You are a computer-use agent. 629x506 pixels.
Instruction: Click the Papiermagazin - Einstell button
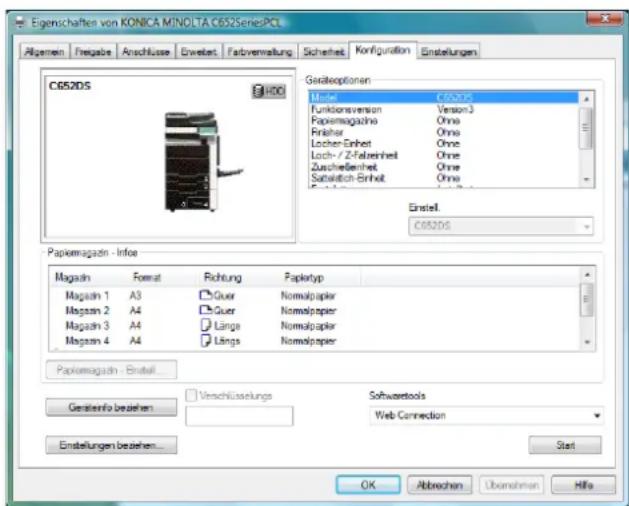point(111,370)
